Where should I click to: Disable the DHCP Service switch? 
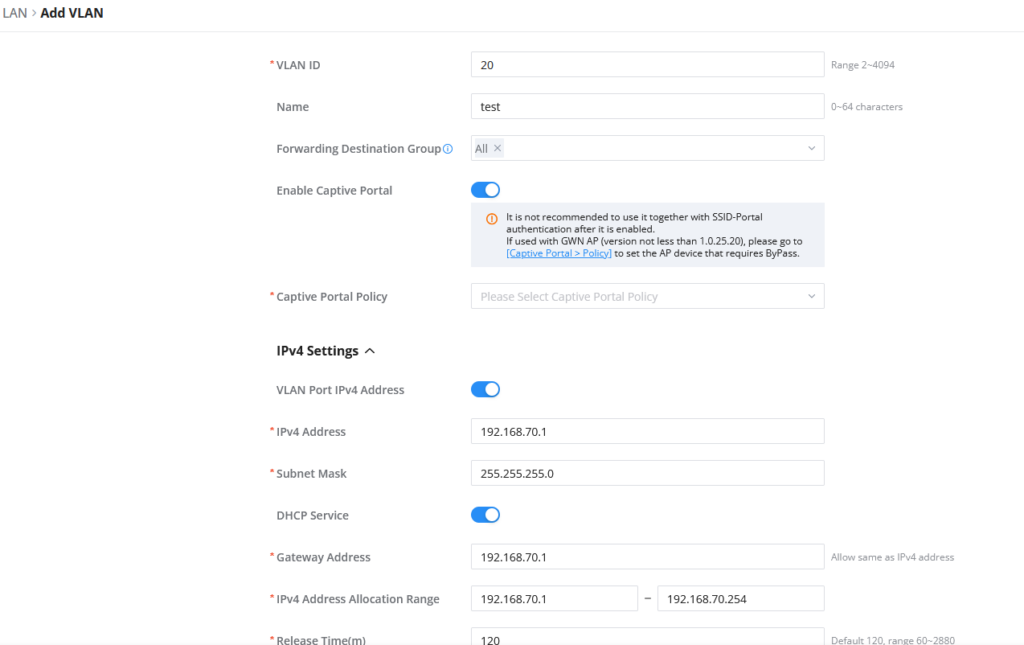tap(485, 515)
